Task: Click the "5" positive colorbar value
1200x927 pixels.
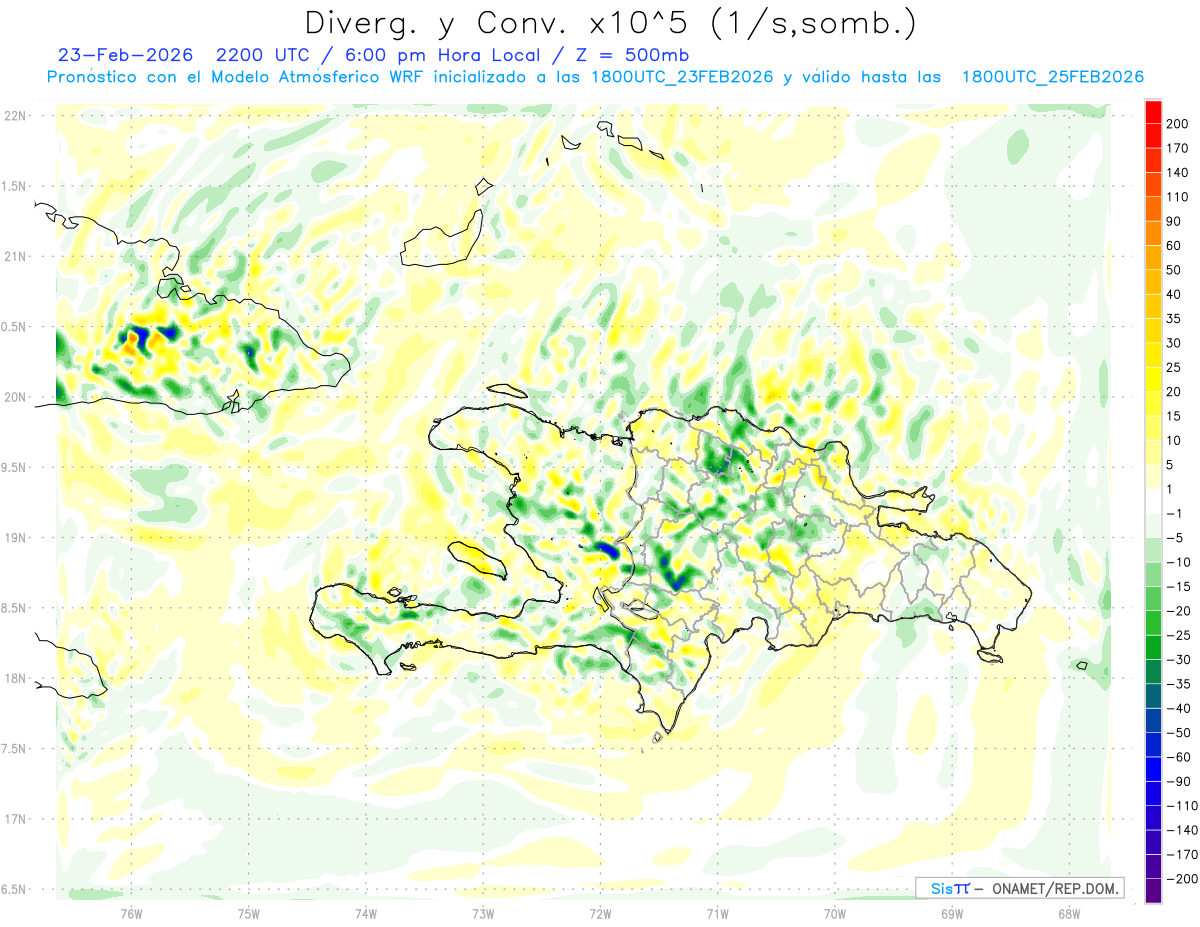Action: (1170, 465)
